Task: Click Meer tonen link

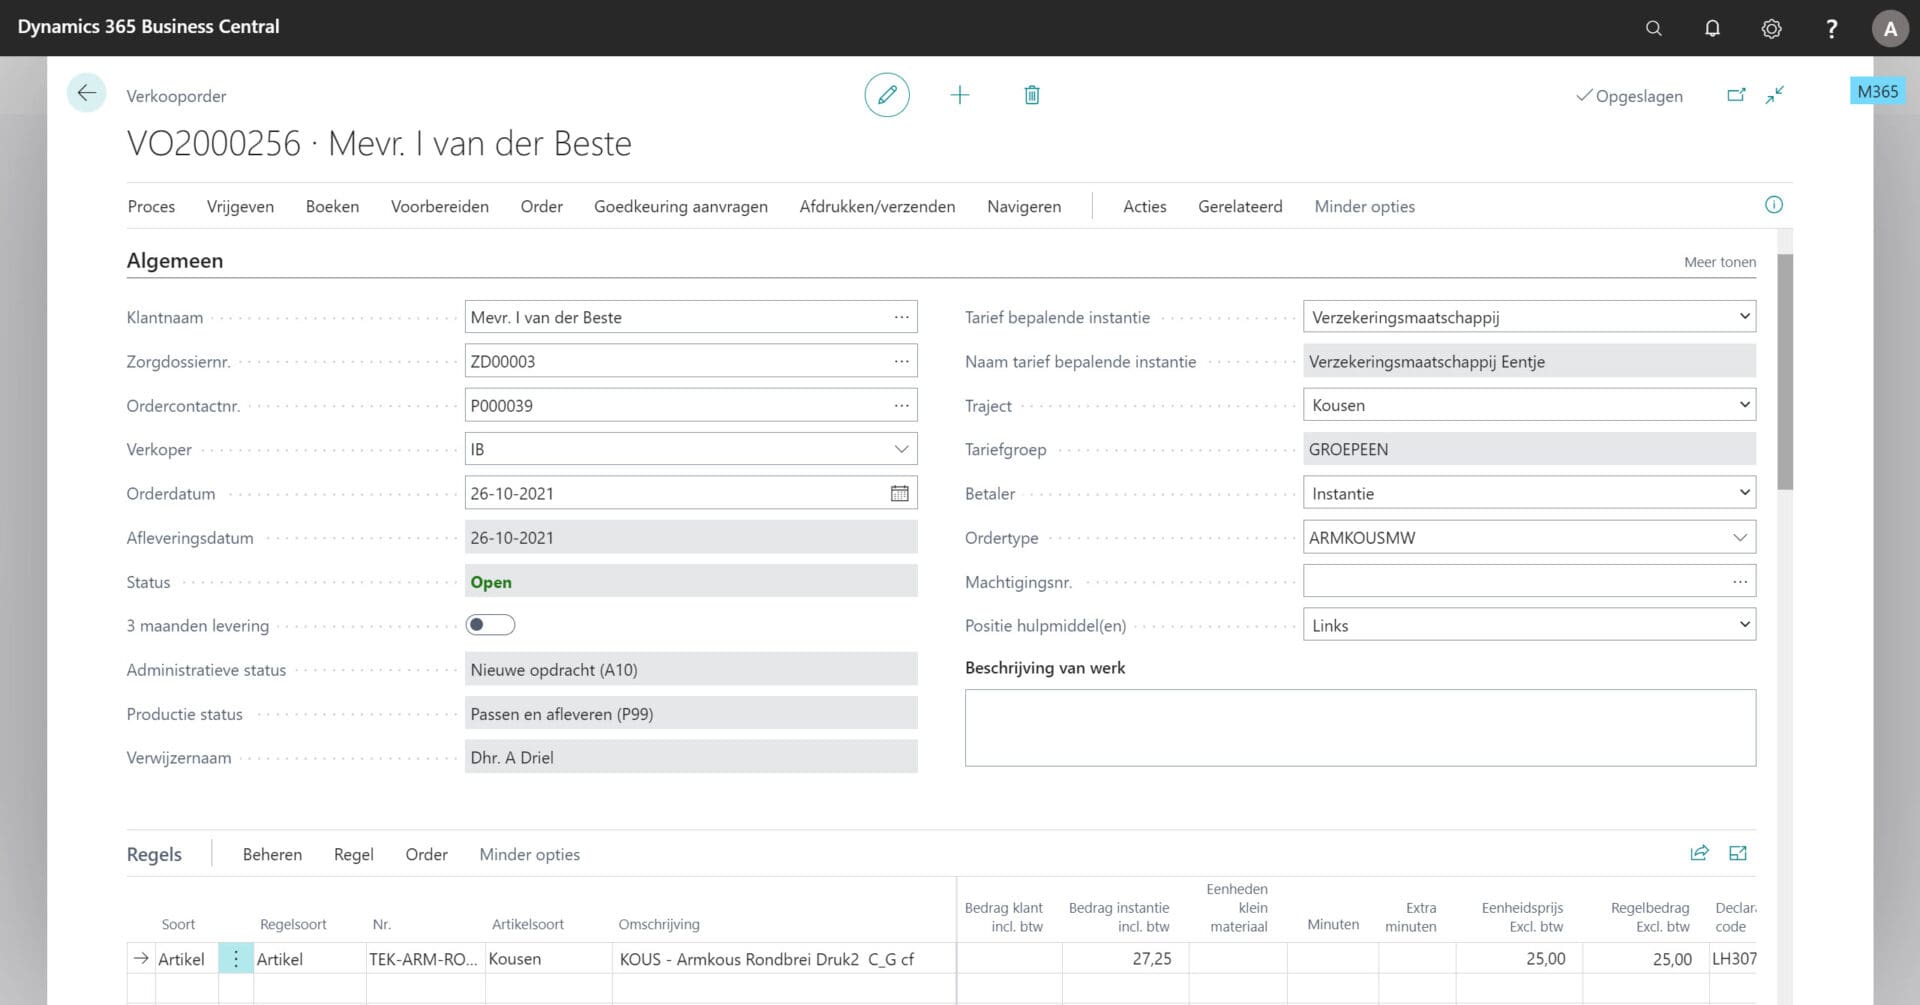Action: coord(1720,262)
